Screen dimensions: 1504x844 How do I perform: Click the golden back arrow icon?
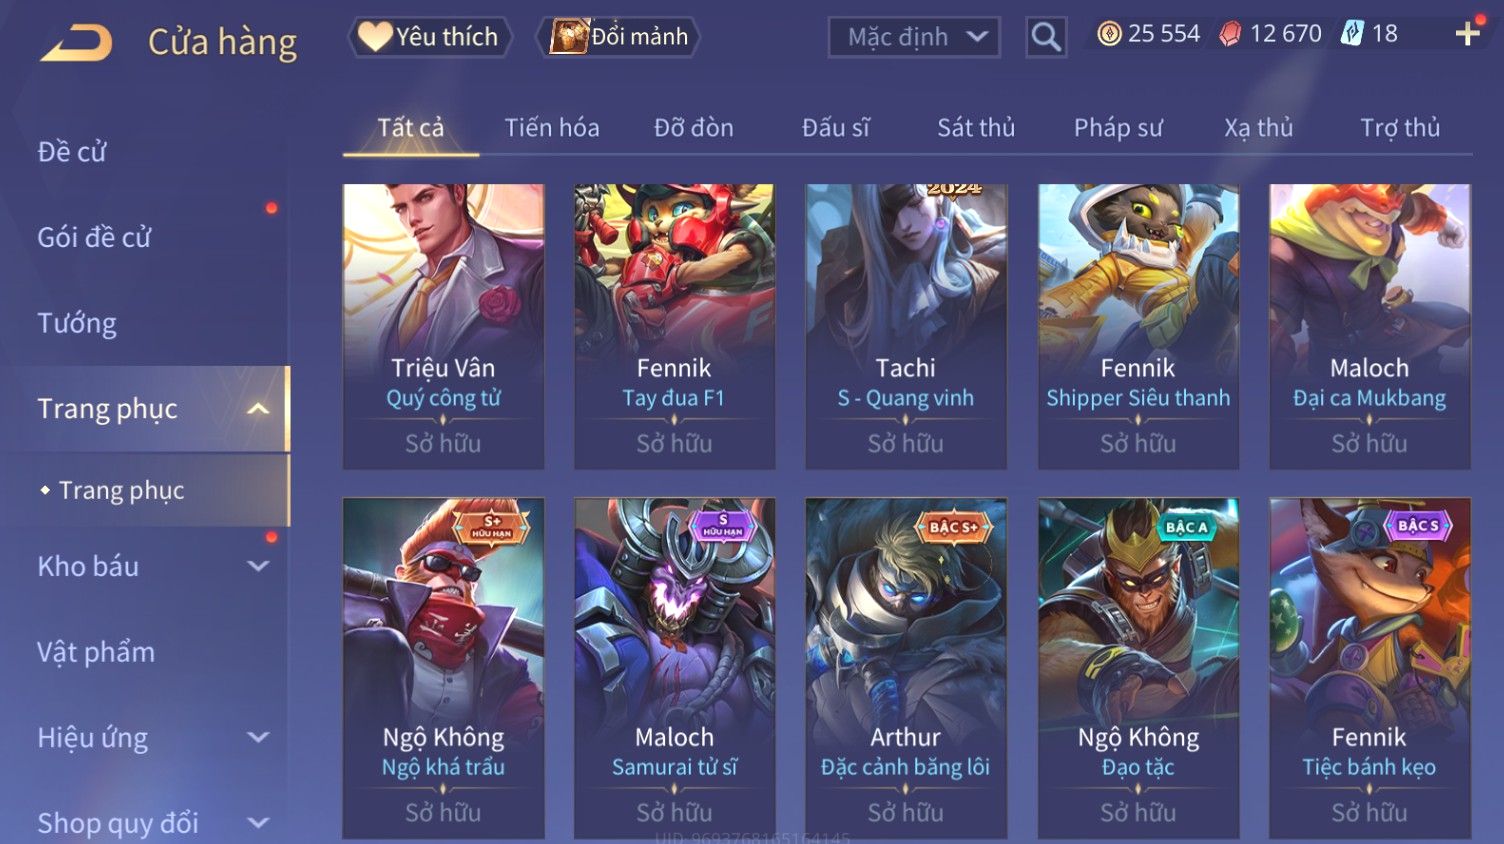76,43
